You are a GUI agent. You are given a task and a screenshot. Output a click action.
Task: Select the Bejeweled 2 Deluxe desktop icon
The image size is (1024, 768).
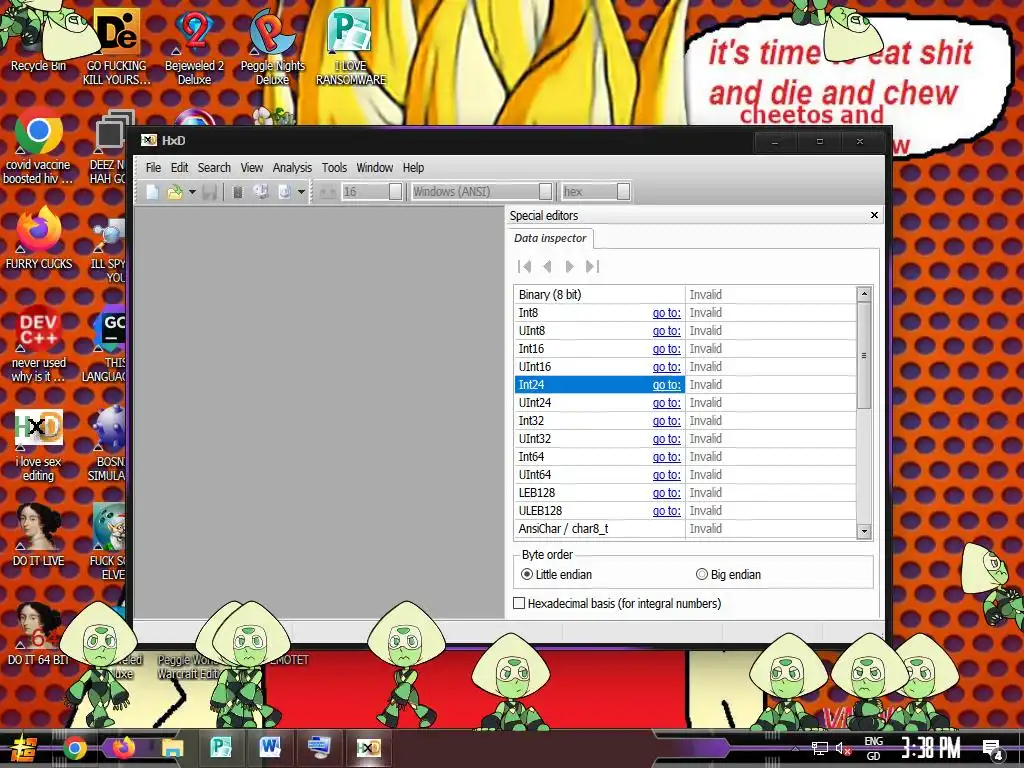point(195,47)
